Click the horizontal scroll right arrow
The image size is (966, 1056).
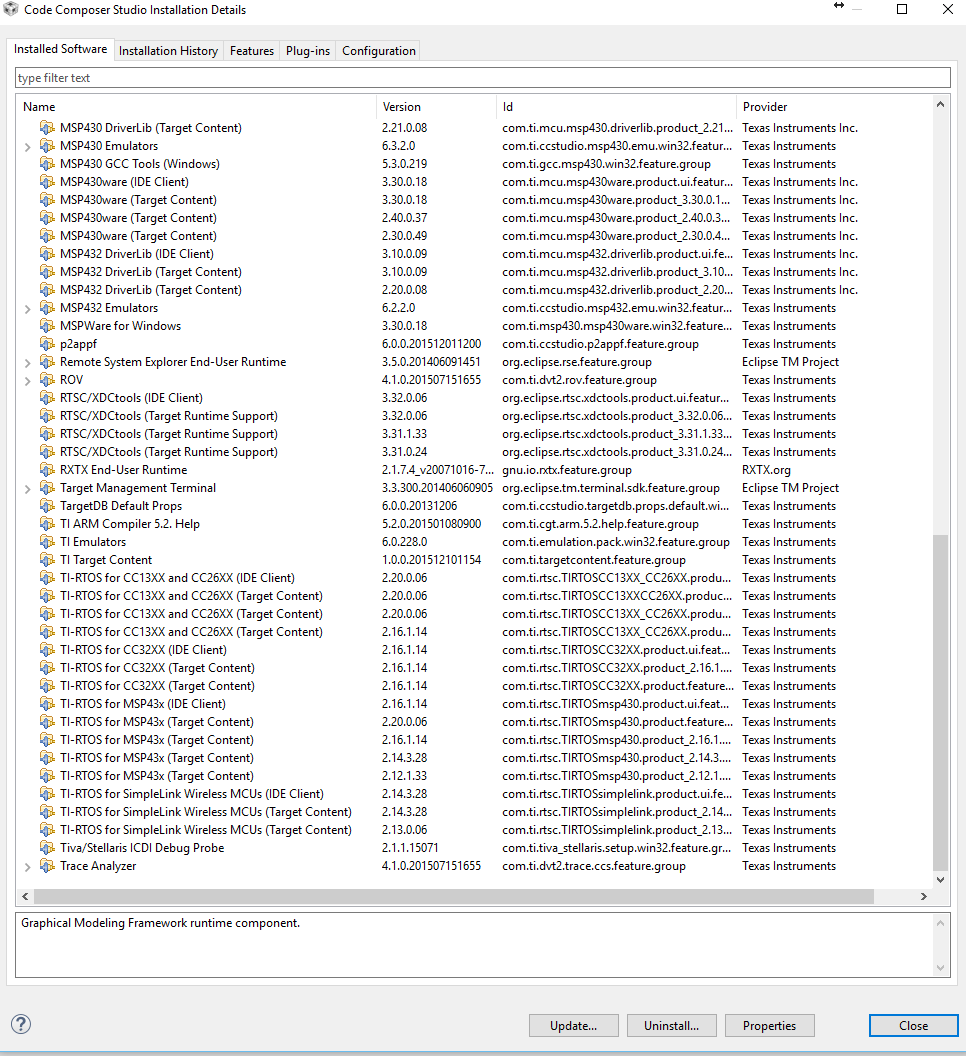[924, 896]
